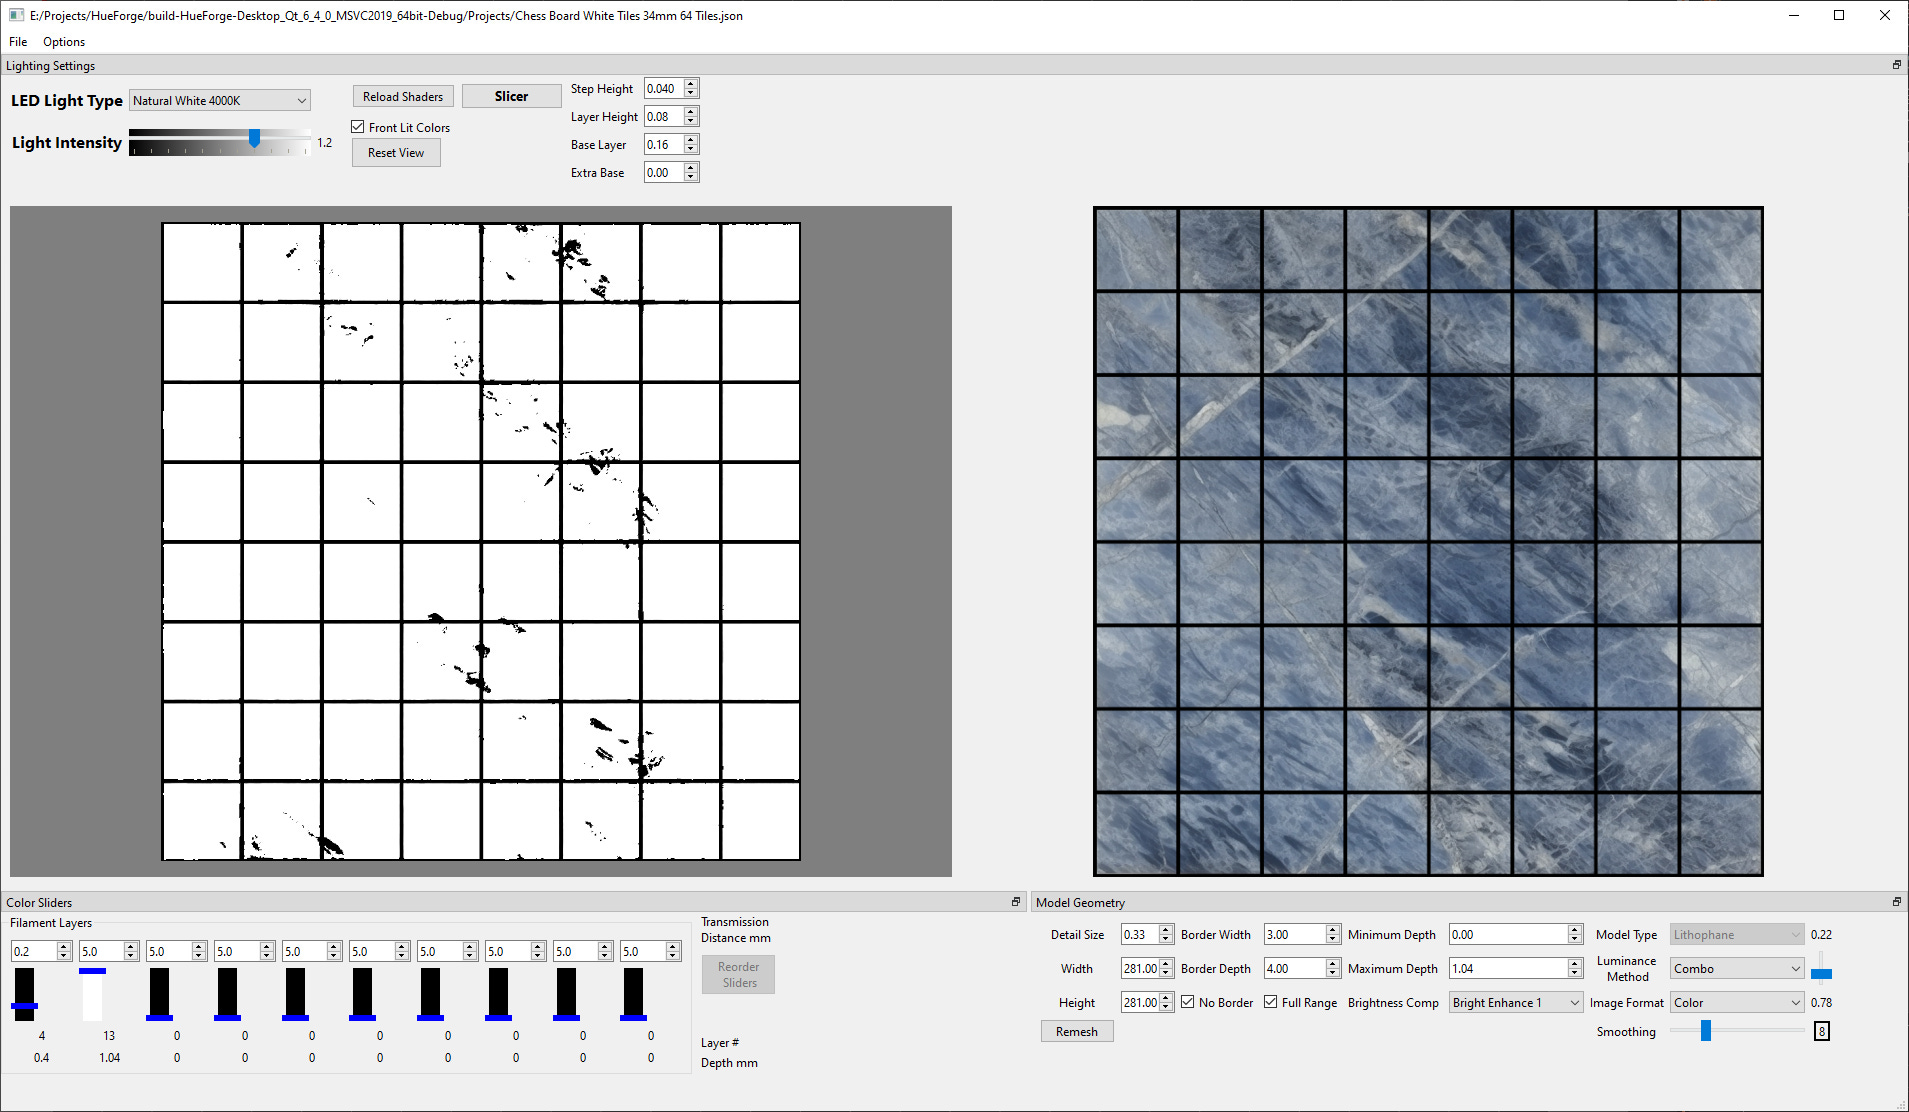
Task: Open the File menu
Action: point(17,41)
